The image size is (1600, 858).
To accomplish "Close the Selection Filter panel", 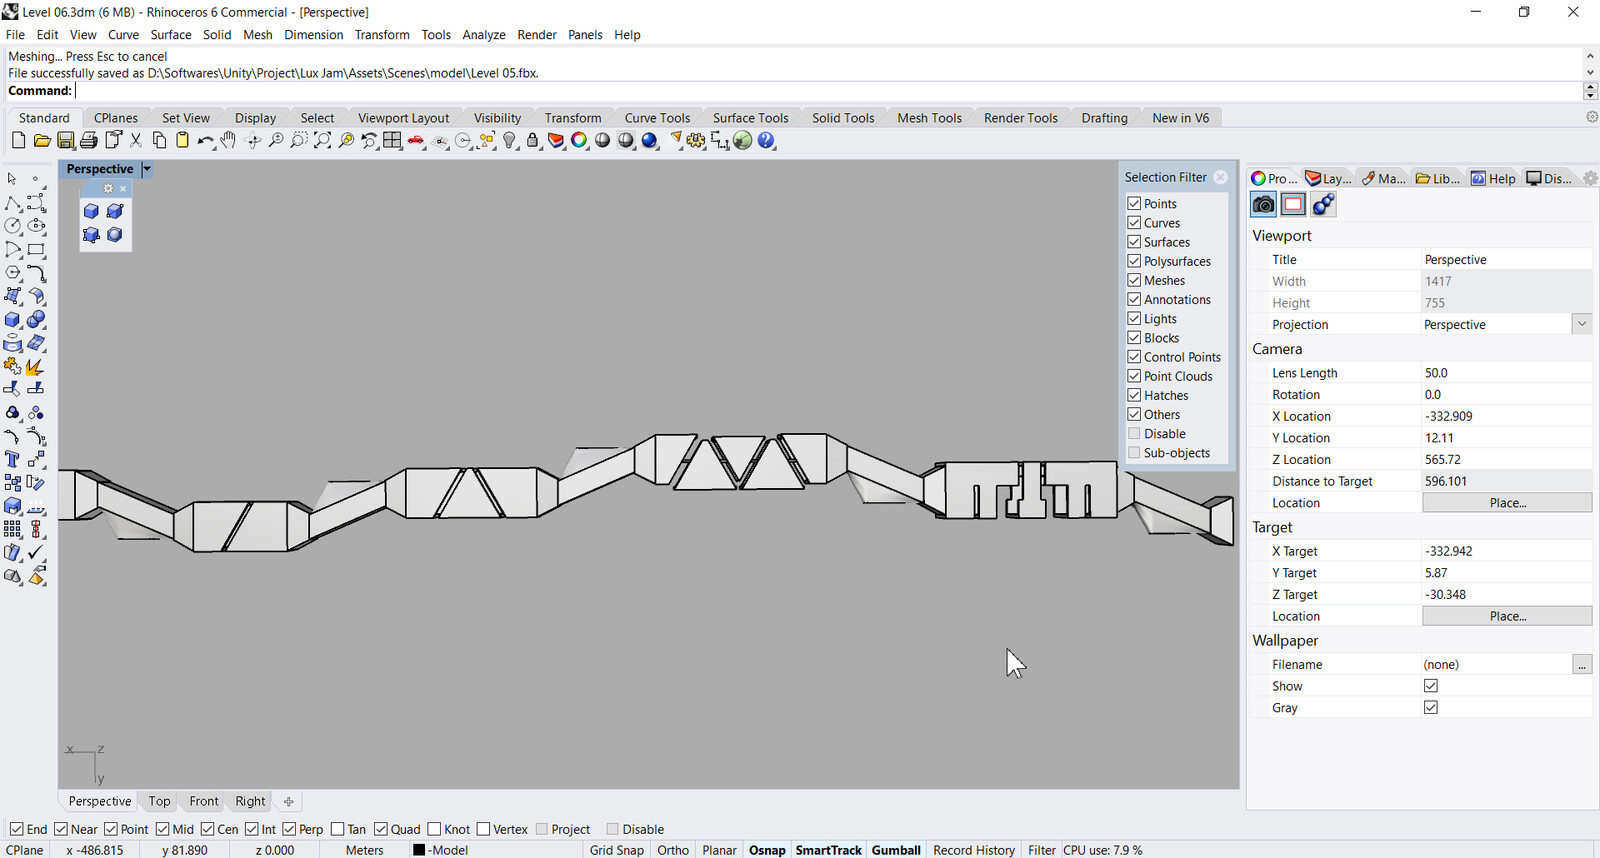I will coord(1220,177).
